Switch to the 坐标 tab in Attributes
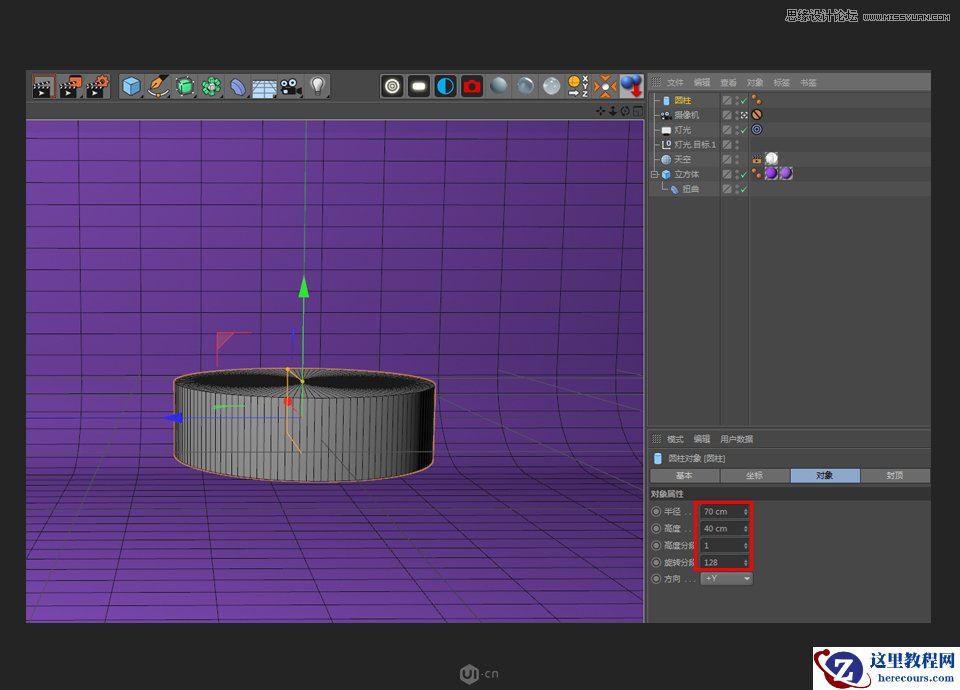The height and width of the screenshot is (690, 960). [753, 476]
